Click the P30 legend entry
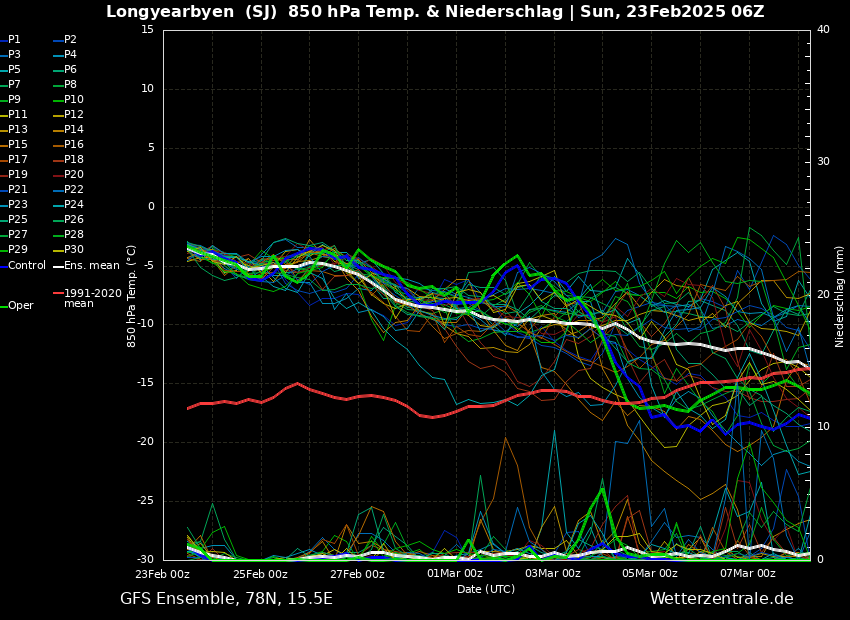Screen dimensions: 850x620 point(73,250)
